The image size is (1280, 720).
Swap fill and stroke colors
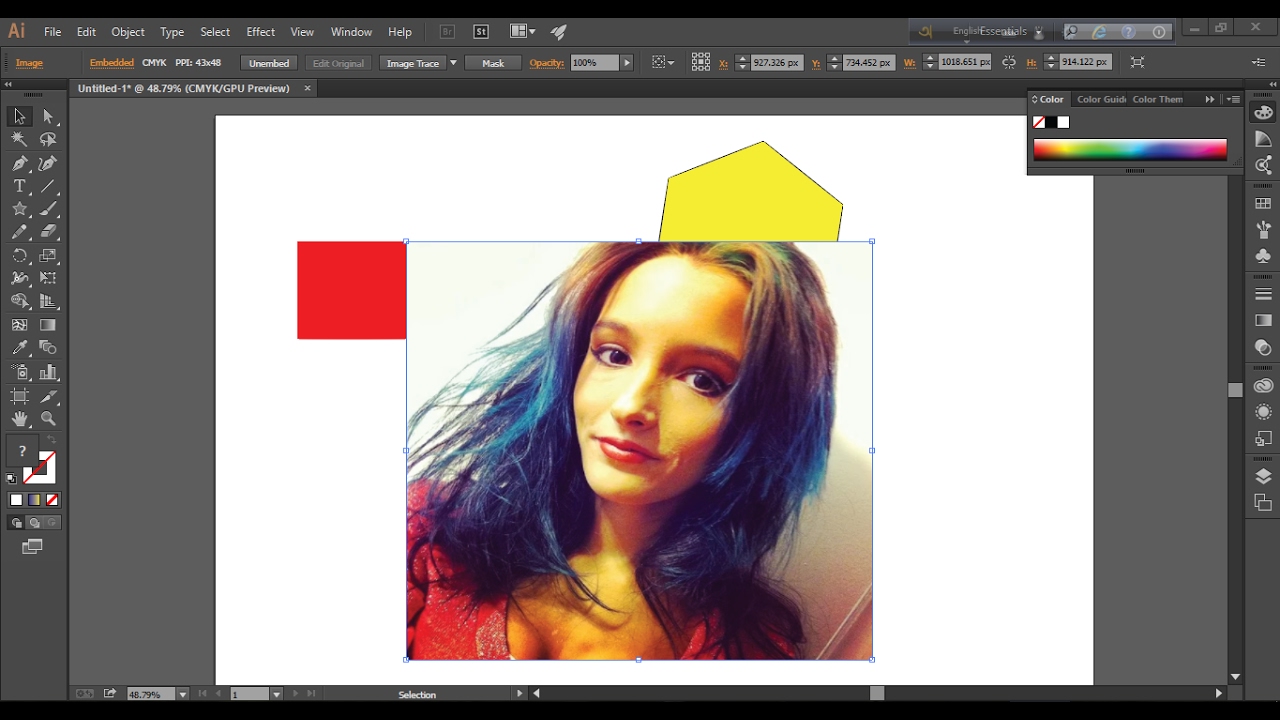[x=51, y=440]
